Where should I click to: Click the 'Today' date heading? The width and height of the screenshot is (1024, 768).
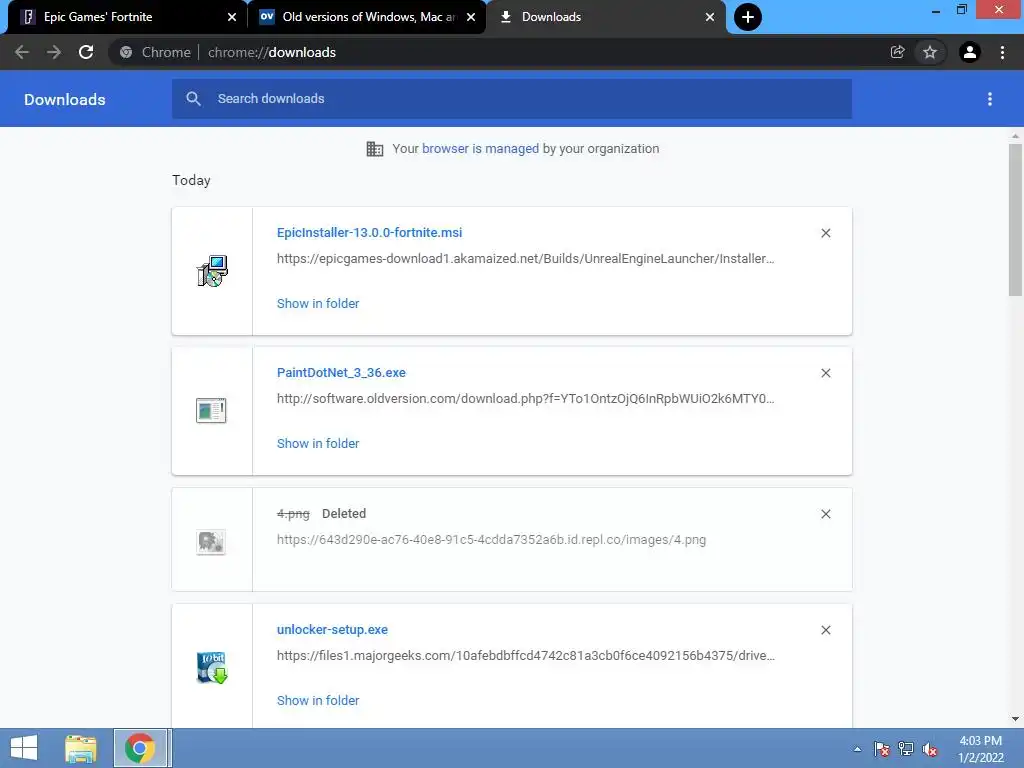click(191, 180)
